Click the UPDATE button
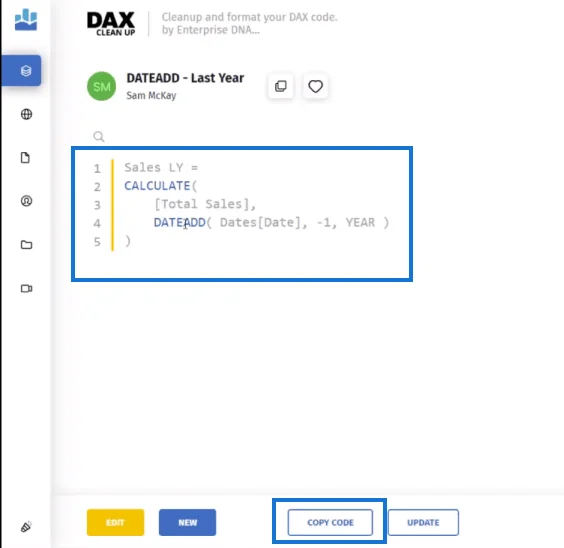 point(423,522)
